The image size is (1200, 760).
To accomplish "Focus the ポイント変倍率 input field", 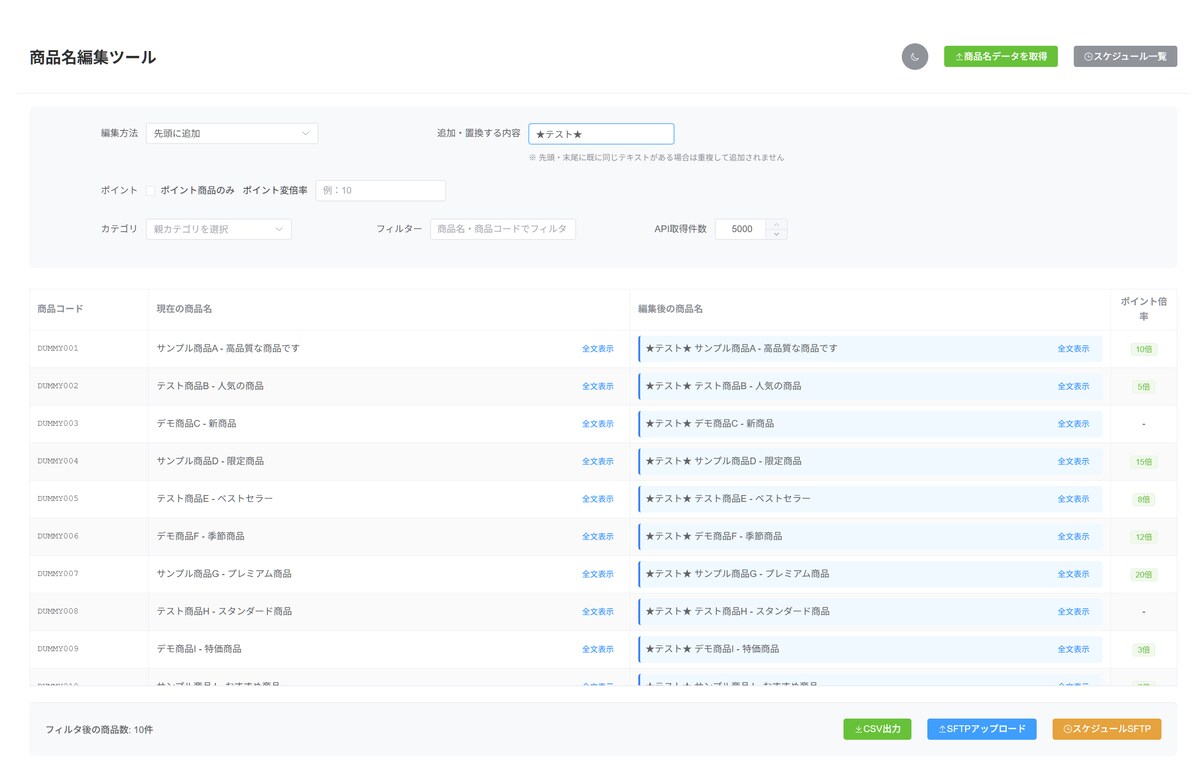I will [380, 190].
